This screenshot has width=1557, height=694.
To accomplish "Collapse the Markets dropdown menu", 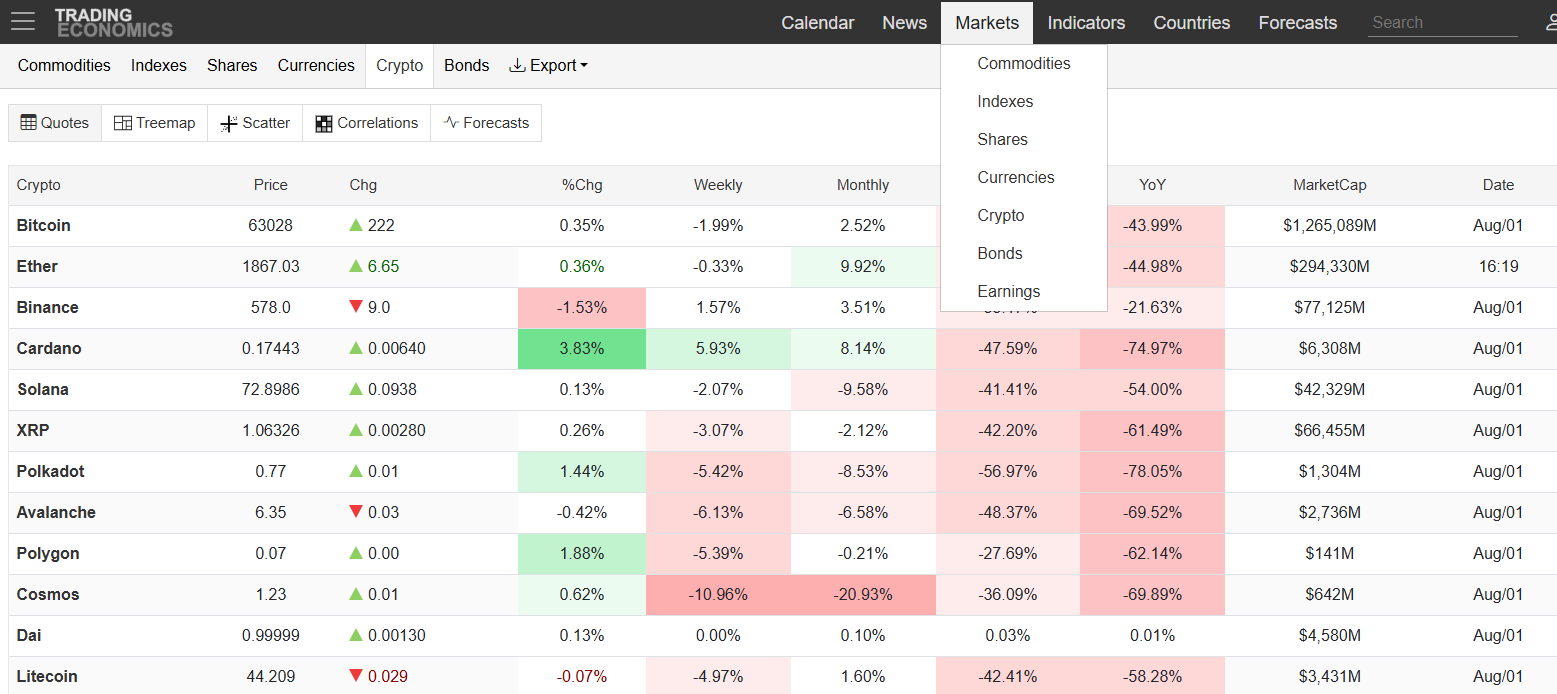I will [x=987, y=22].
